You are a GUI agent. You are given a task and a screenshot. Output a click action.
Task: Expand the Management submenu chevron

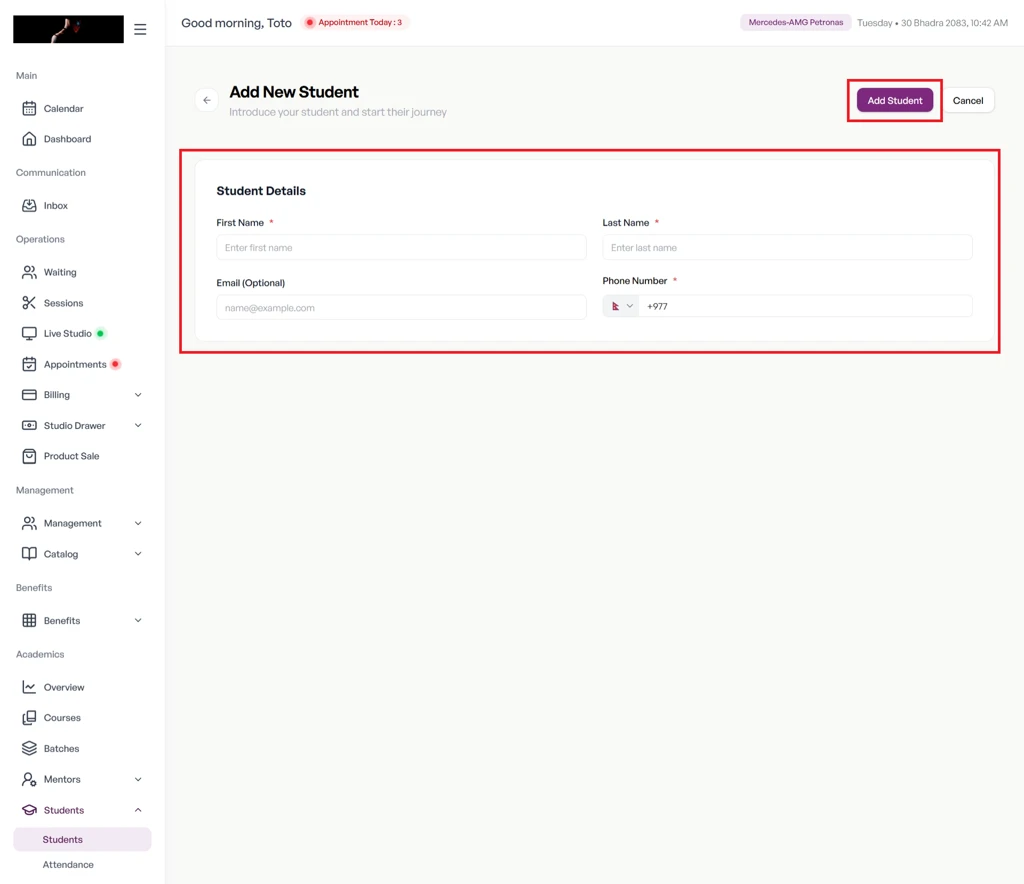coord(138,523)
